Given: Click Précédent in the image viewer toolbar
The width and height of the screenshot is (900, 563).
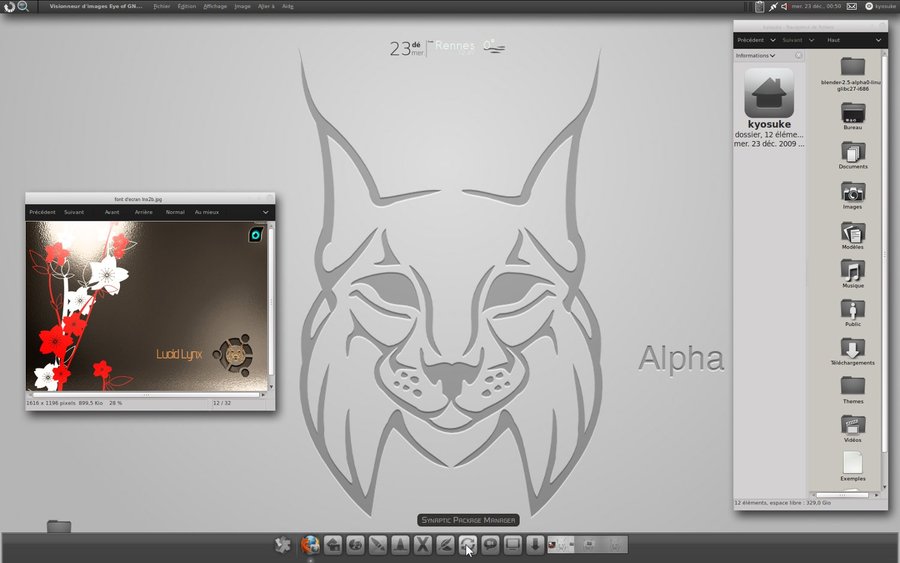Looking at the screenshot, I should [x=42, y=212].
